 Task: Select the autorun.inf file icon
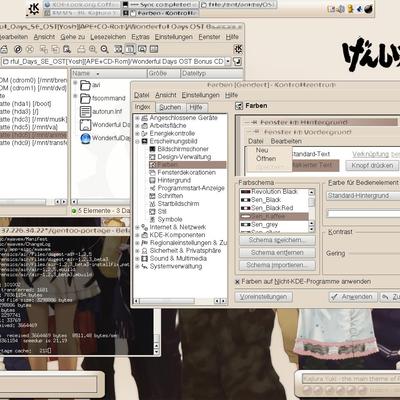pyautogui.click(x=86, y=111)
